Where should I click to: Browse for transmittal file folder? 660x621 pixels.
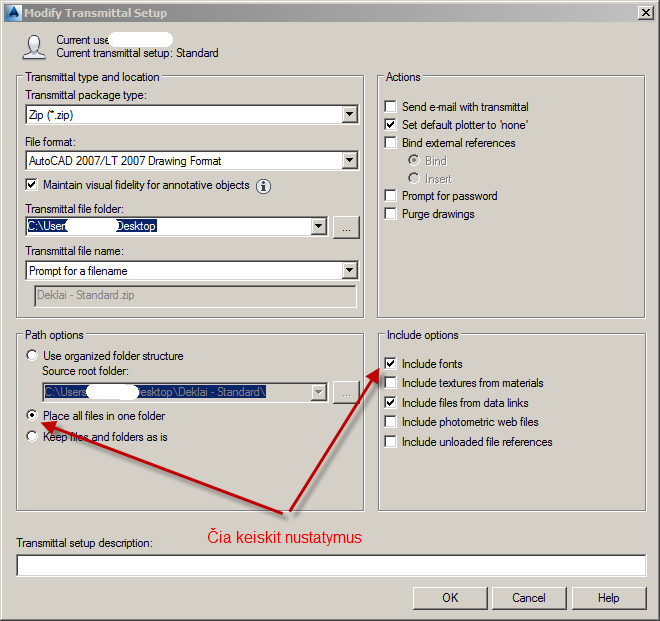click(x=346, y=227)
